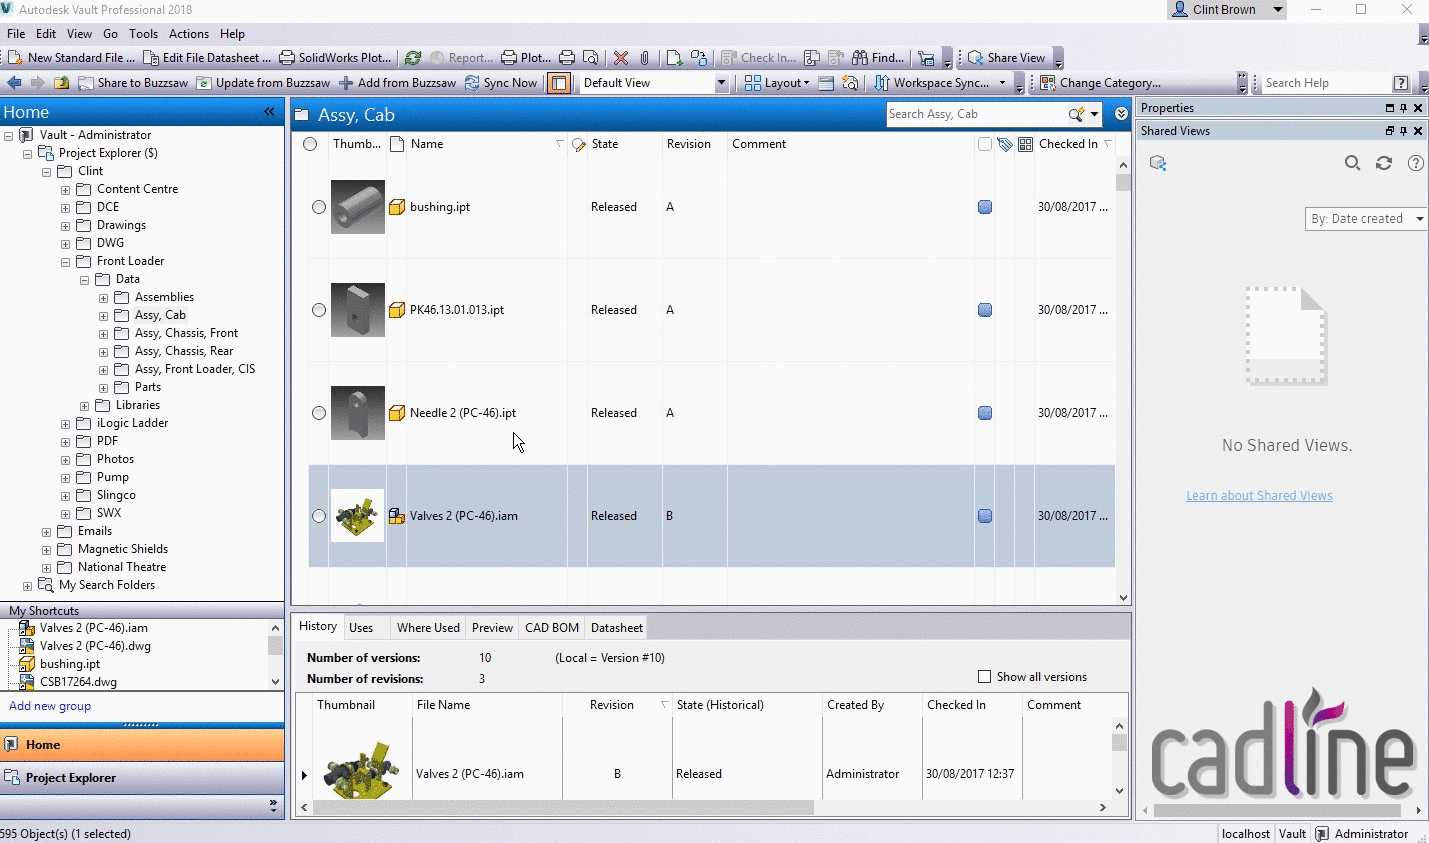Click the paperclip Attachments icon

[645, 58]
